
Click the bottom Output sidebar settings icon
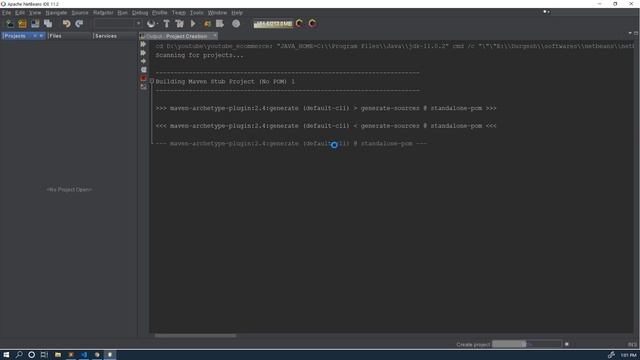coord(143,87)
